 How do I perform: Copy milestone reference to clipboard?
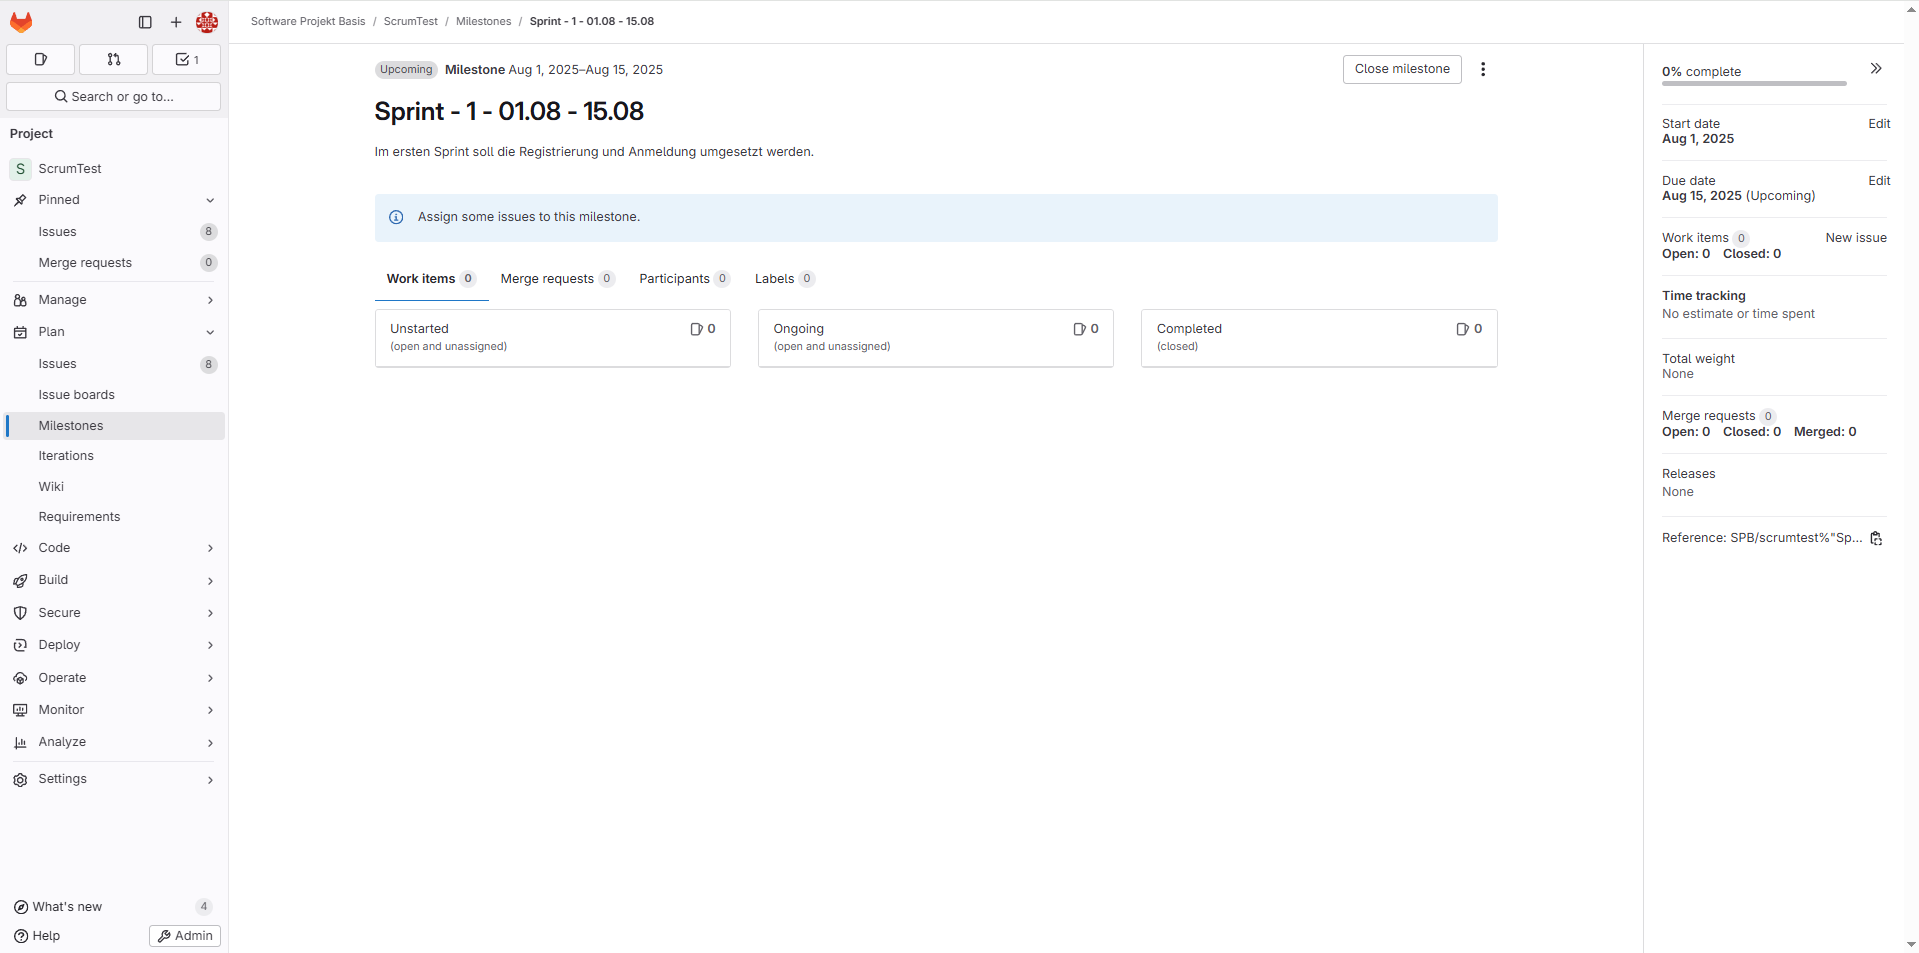tap(1876, 538)
